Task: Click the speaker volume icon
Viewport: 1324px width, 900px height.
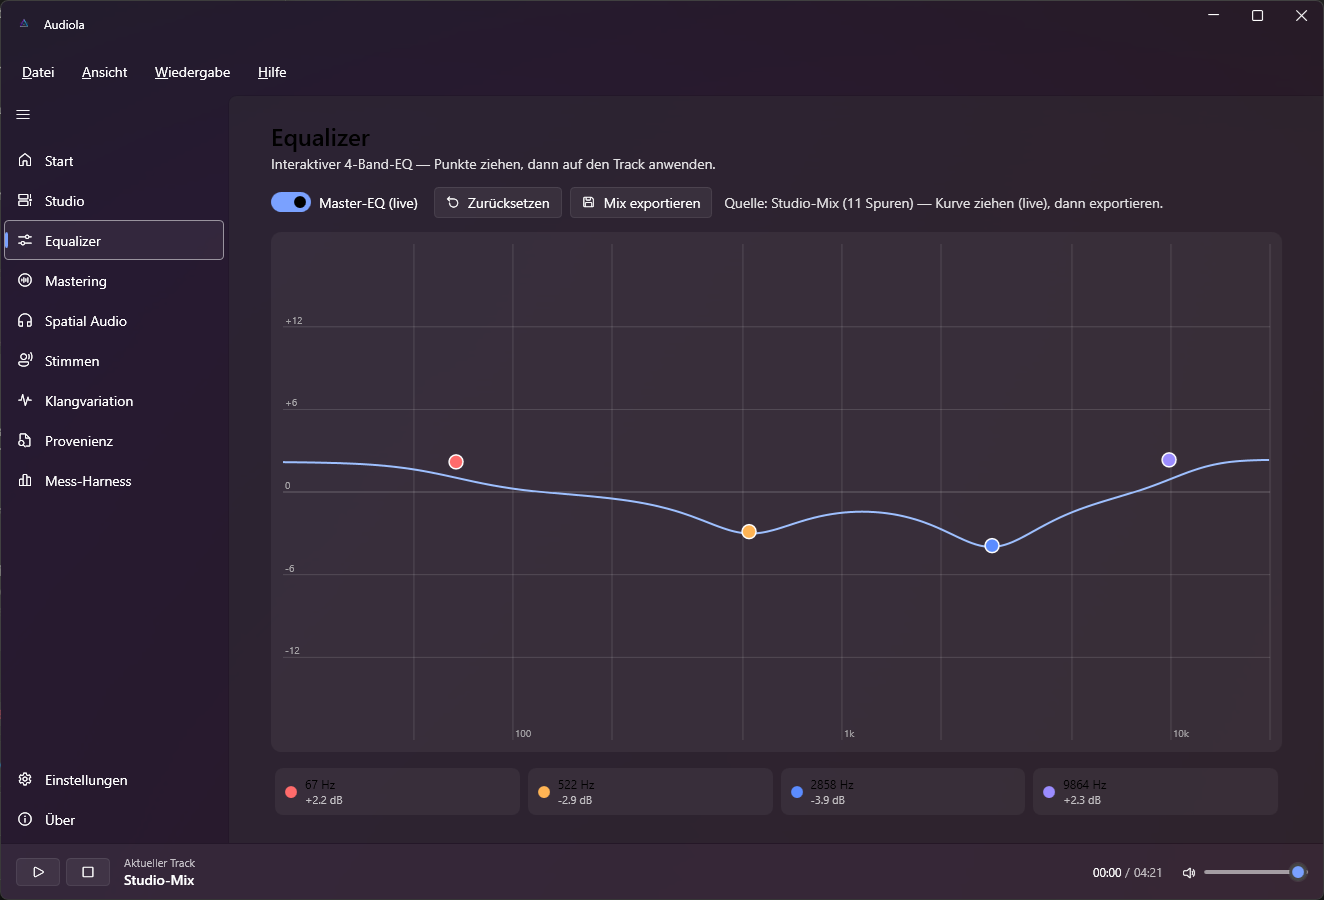Action: pos(1189,873)
